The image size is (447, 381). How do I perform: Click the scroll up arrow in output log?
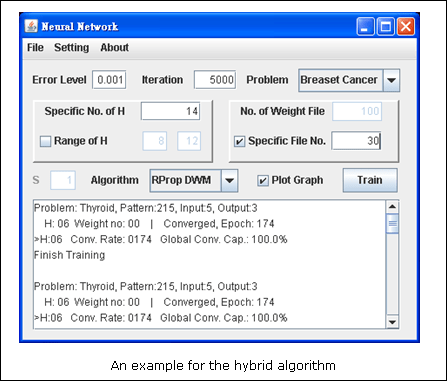[x=392, y=207]
